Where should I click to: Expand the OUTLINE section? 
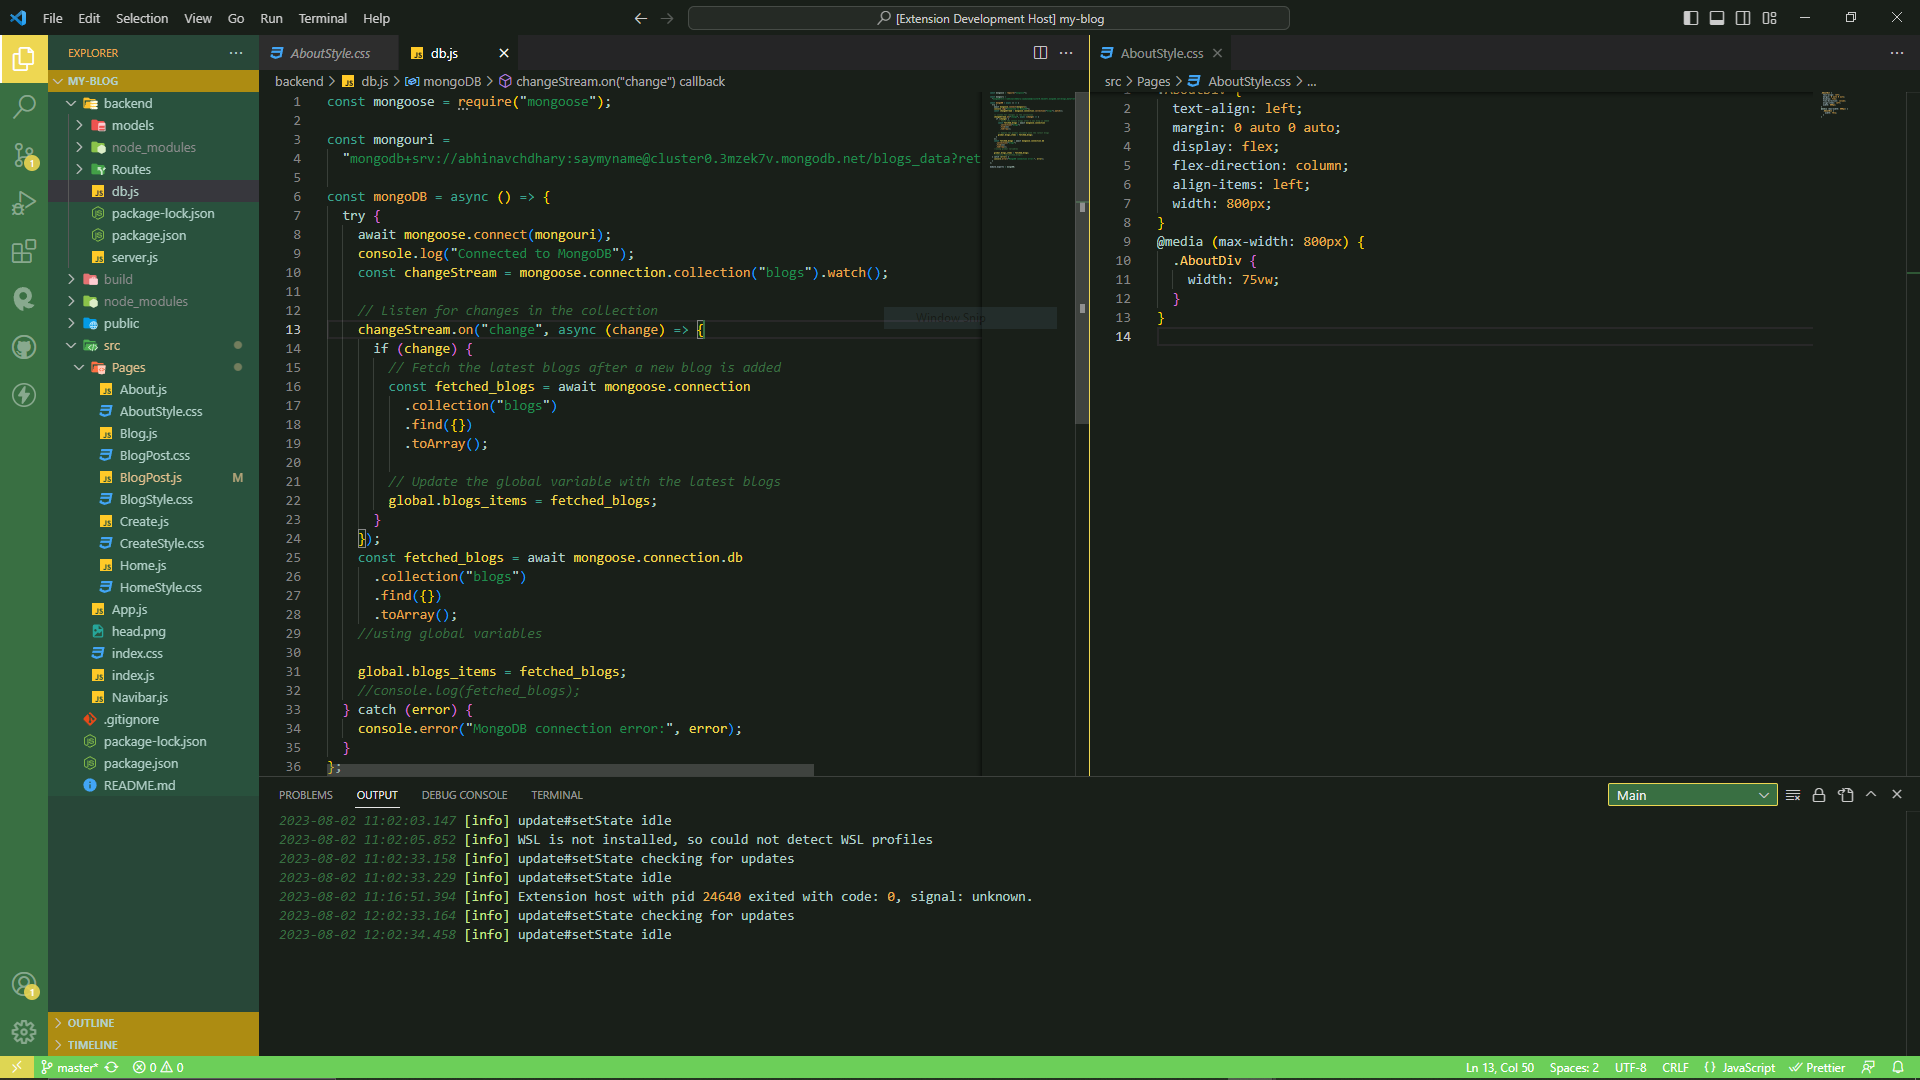pos(91,1023)
